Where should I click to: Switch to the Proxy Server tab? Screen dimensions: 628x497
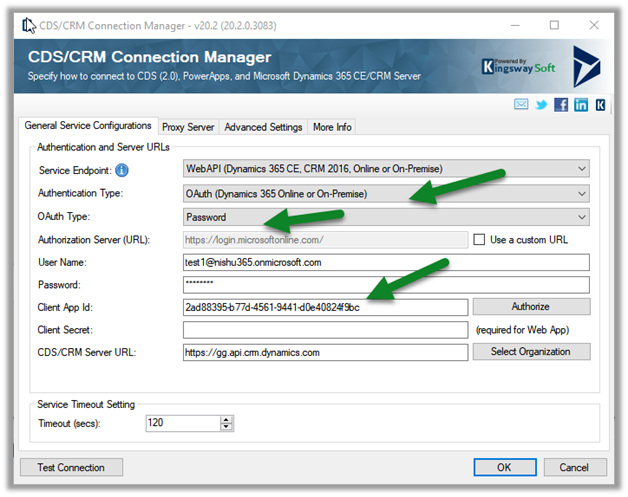point(188,127)
